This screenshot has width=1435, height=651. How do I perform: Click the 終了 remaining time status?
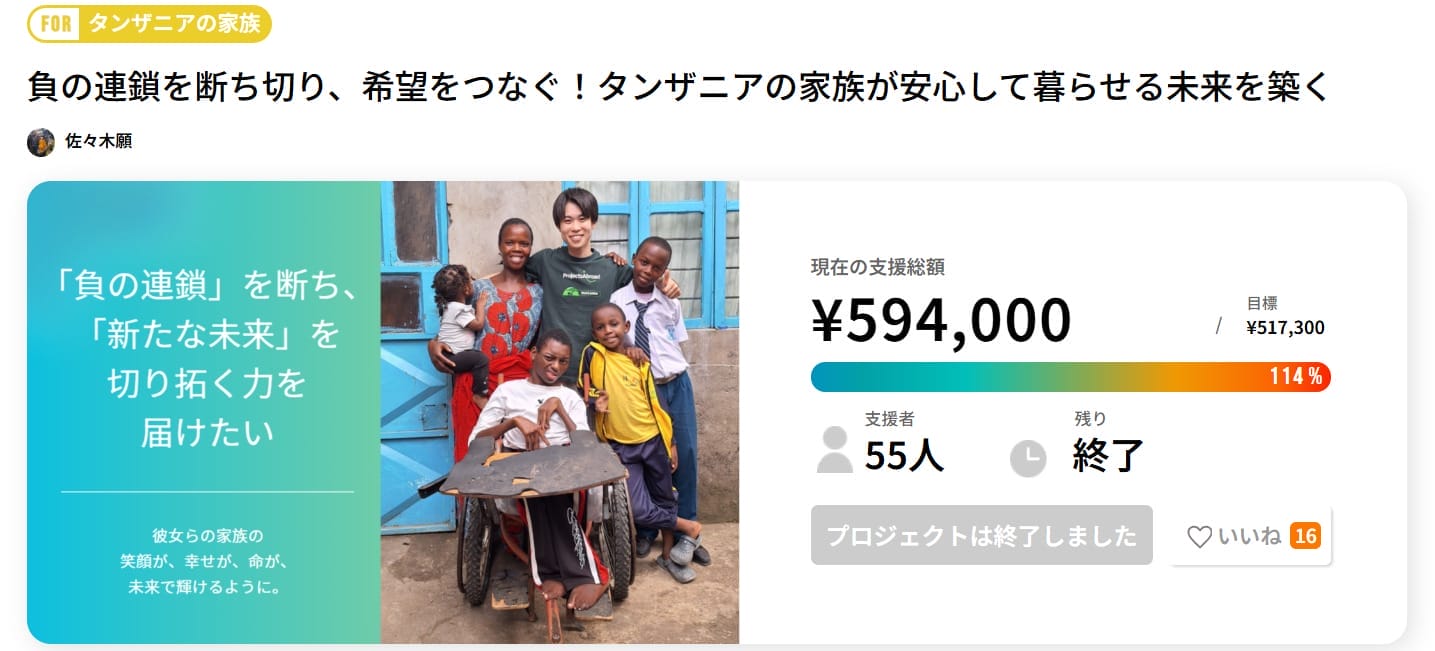pos(1107,455)
